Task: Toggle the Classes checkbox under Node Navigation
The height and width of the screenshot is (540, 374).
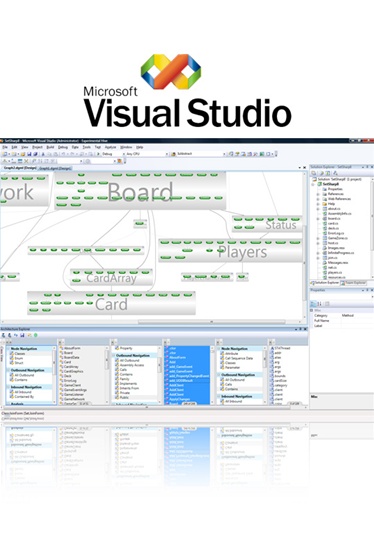Action: tap(12, 354)
